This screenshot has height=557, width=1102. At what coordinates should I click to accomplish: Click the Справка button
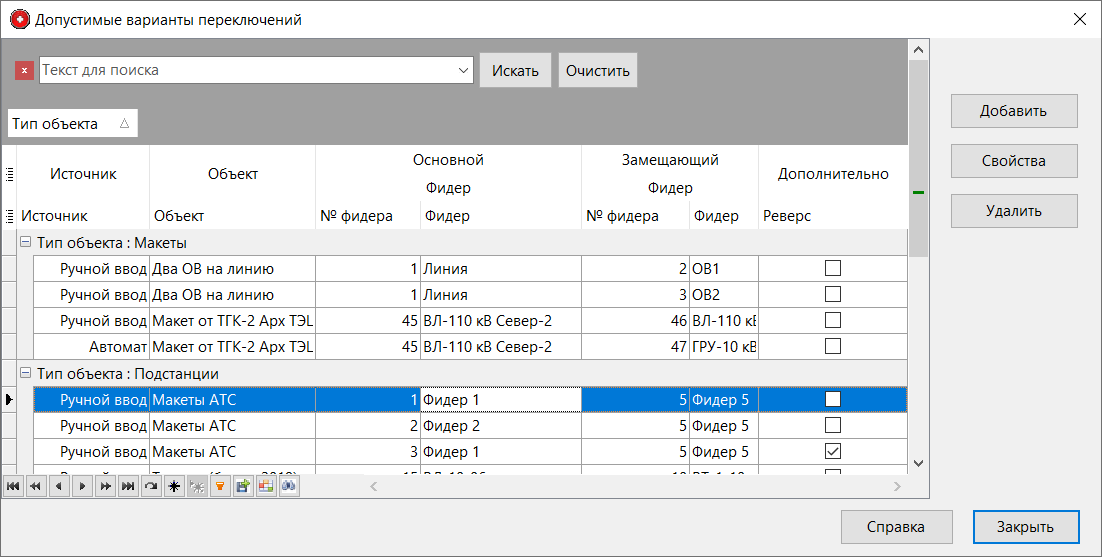pos(895,527)
